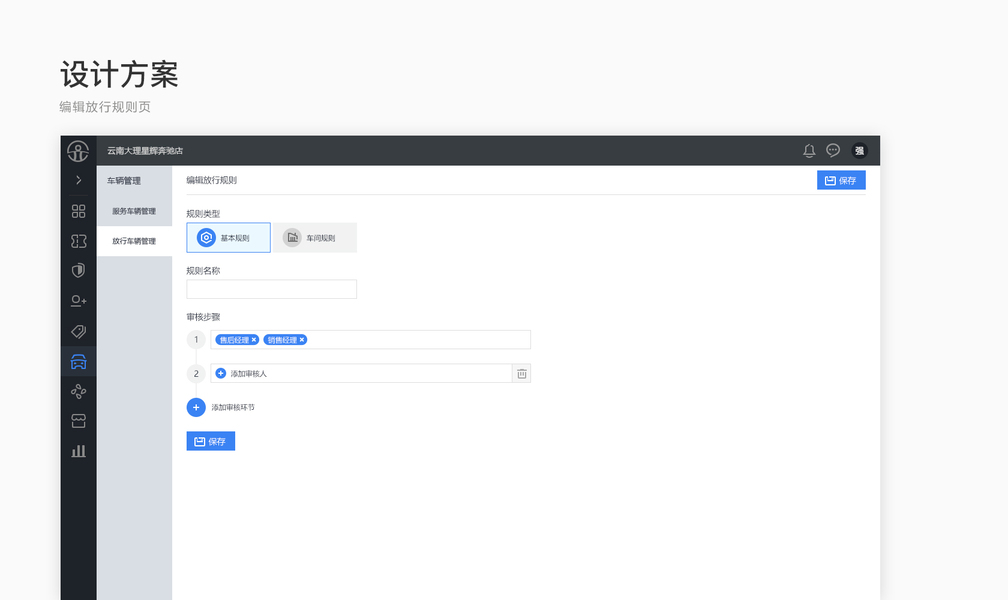
Task: Click the user avatar 强
Action: (x=859, y=151)
